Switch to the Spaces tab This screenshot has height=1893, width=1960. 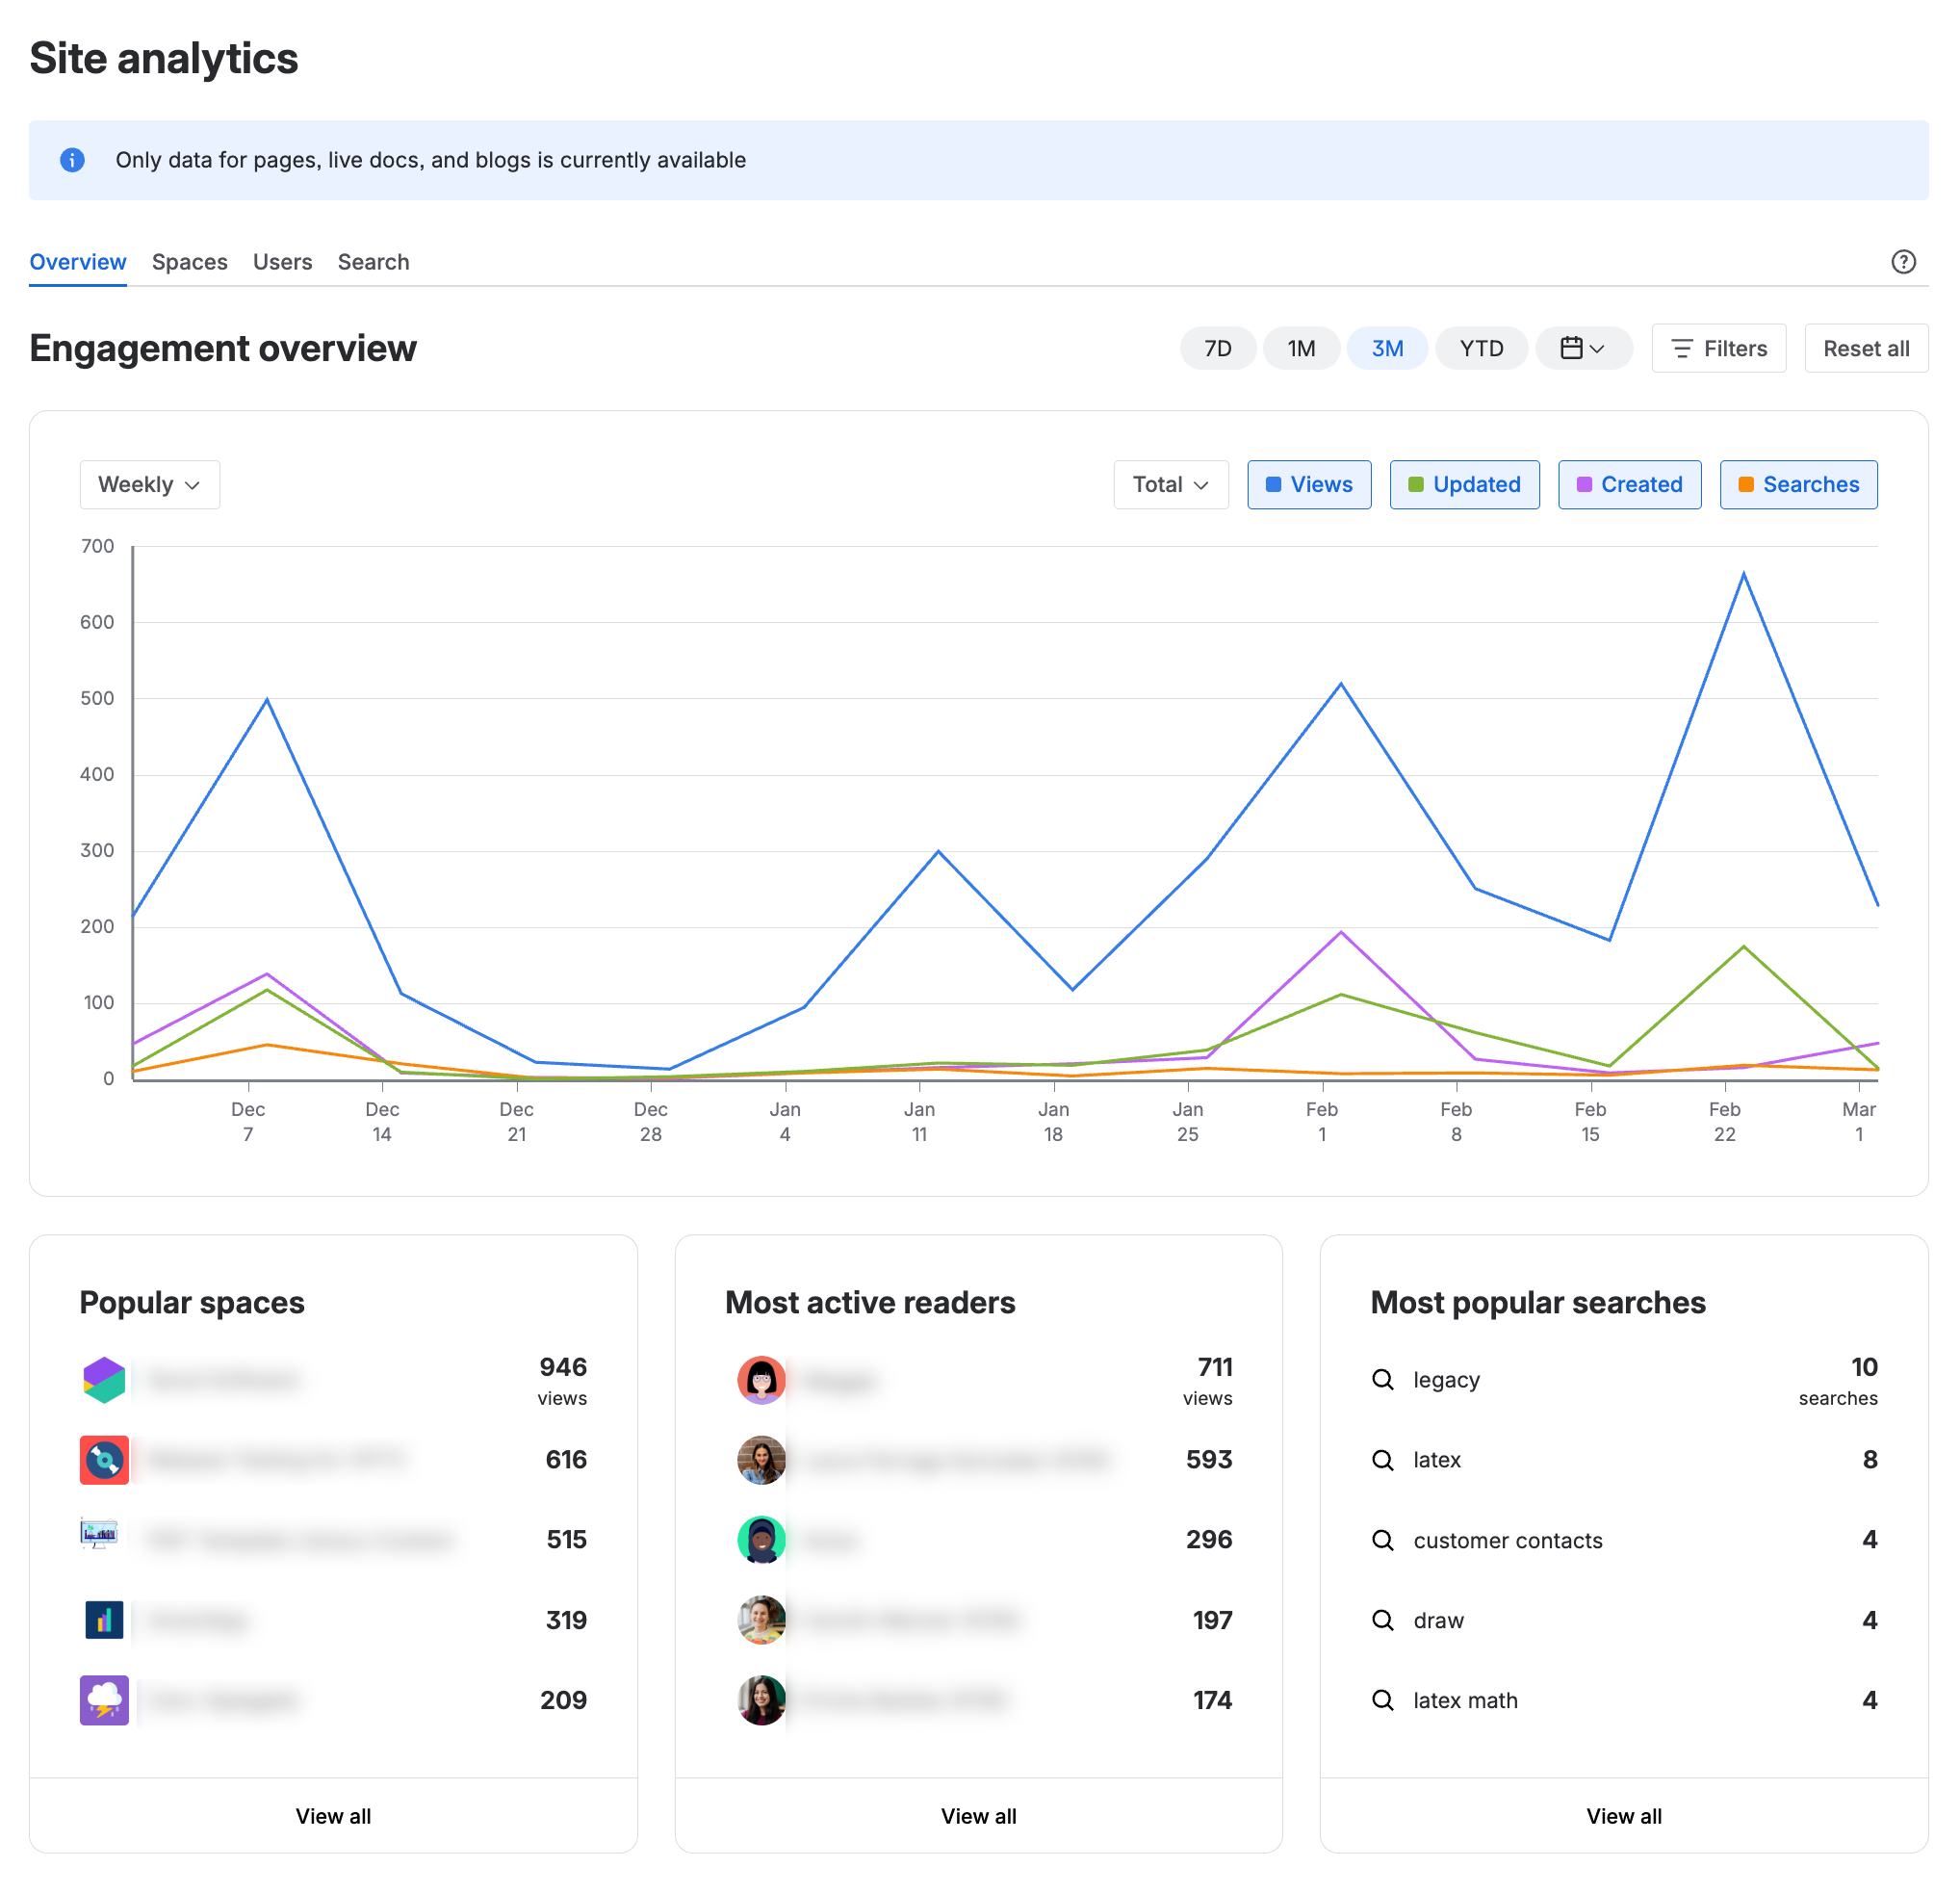[x=190, y=261]
